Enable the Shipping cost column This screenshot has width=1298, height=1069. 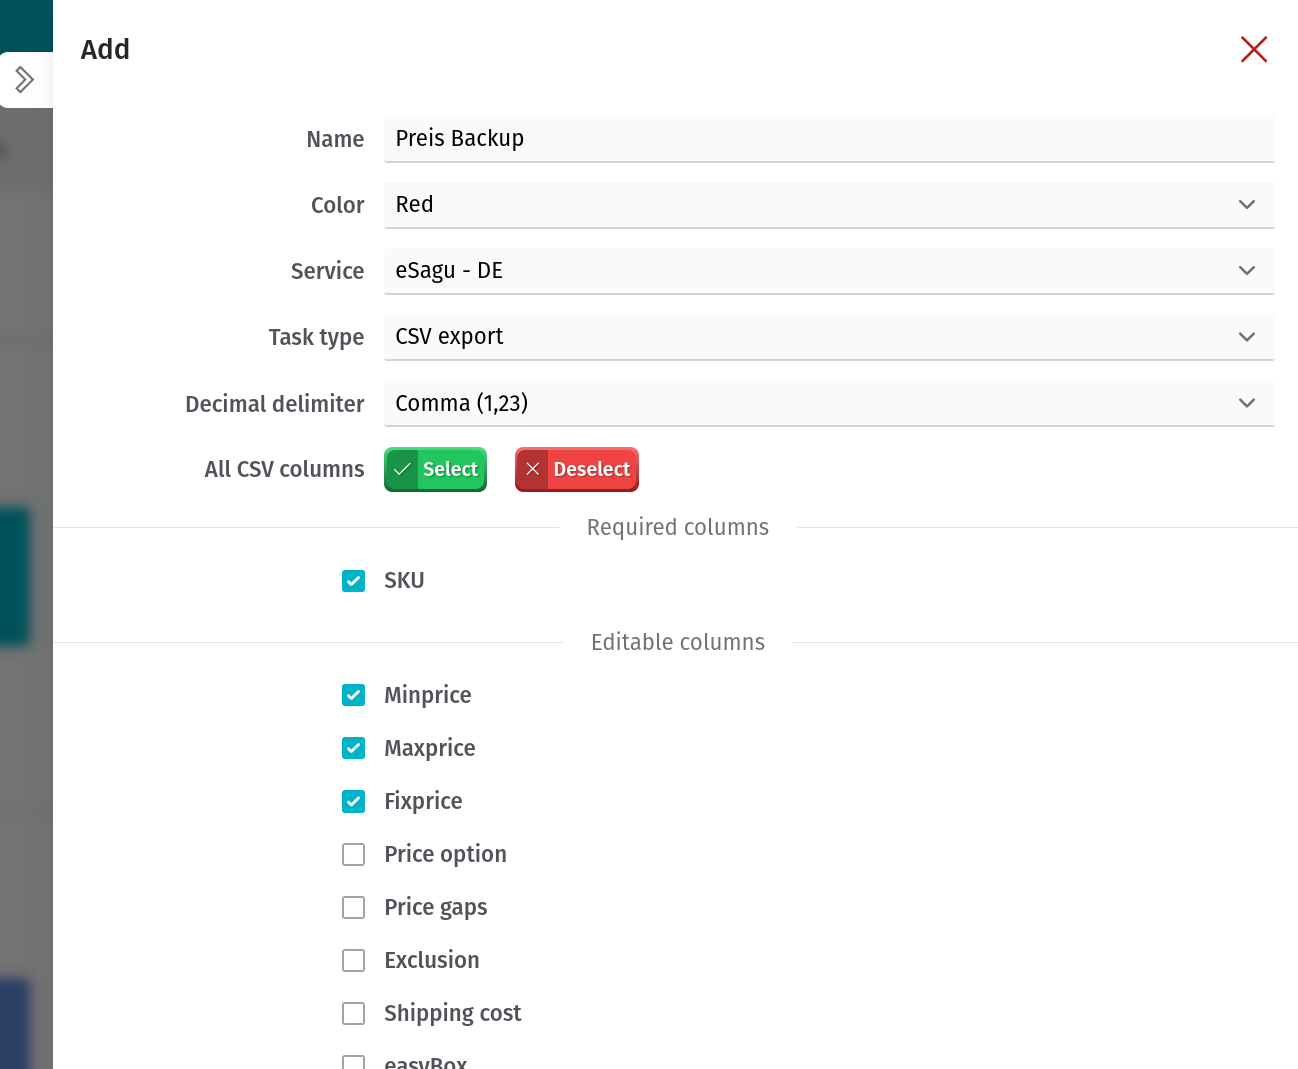point(353,1013)
